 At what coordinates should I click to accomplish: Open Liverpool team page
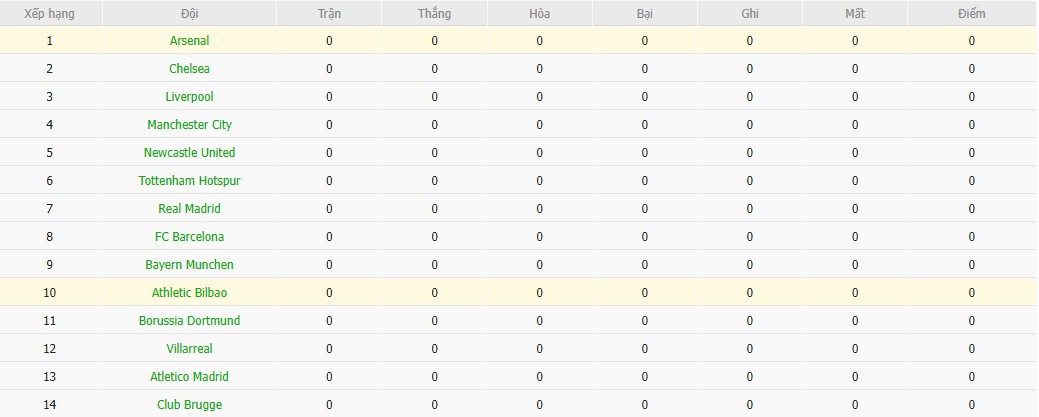tap(189, 97)
